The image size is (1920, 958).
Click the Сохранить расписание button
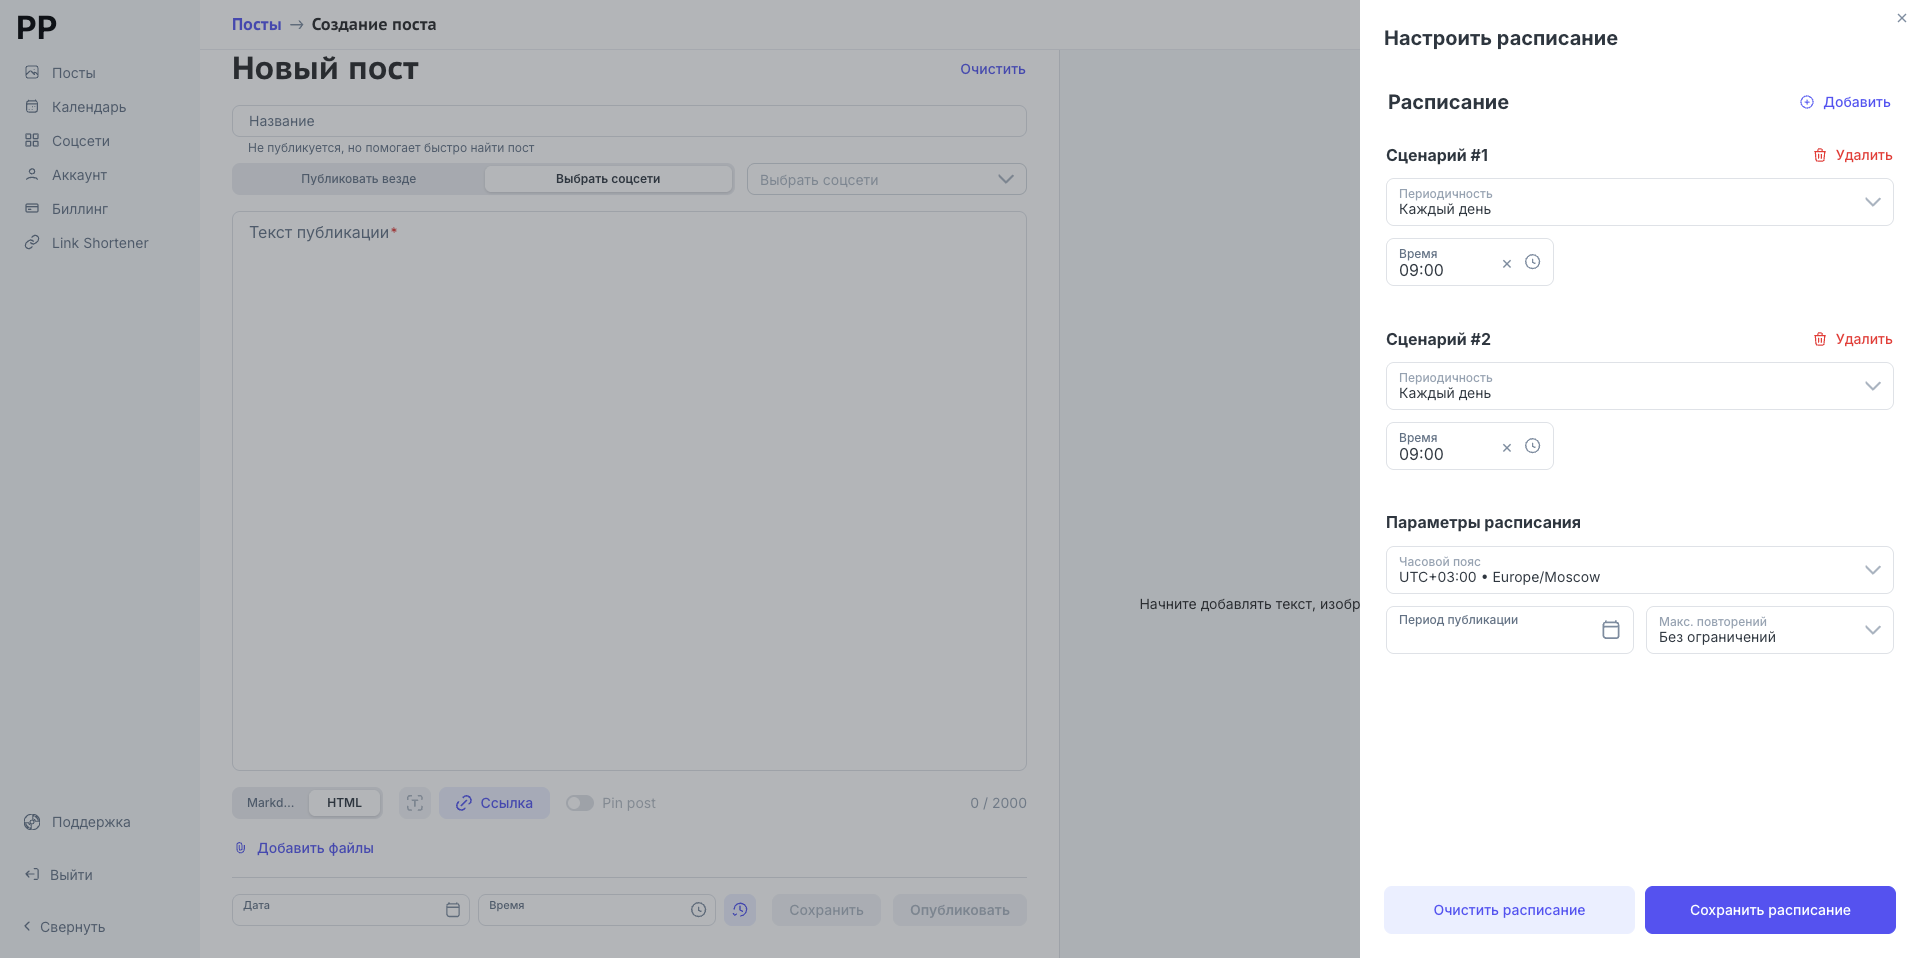pyautogui.click(x=1769, y=910)
